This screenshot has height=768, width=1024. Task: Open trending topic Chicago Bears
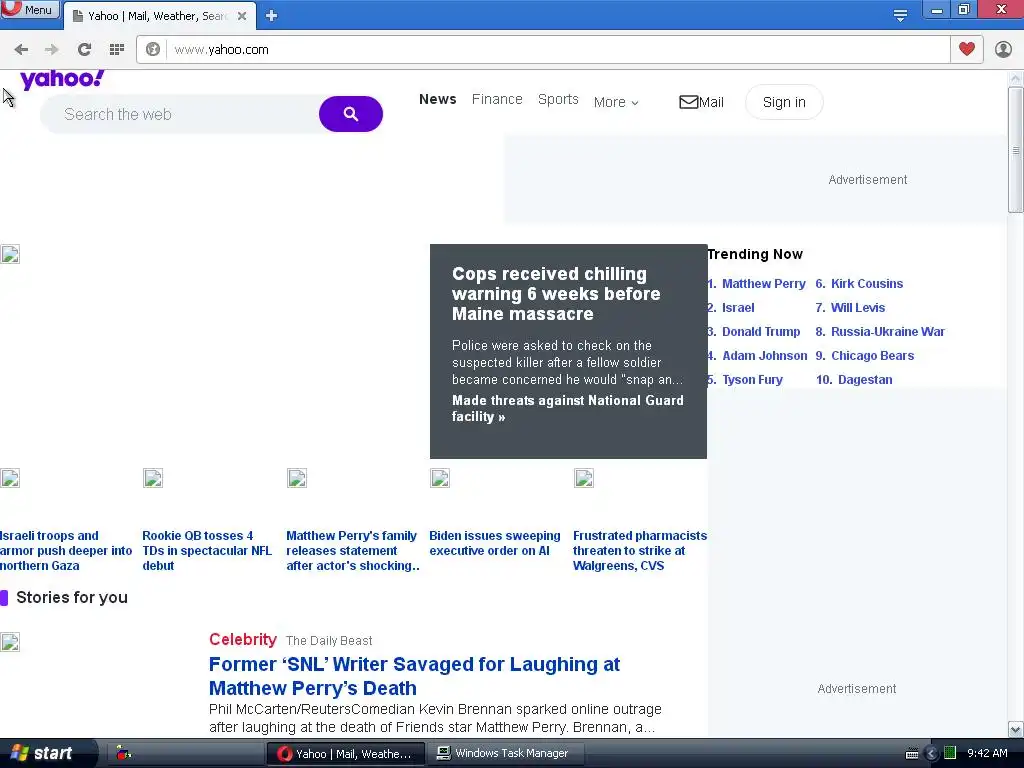click(872, 356)
